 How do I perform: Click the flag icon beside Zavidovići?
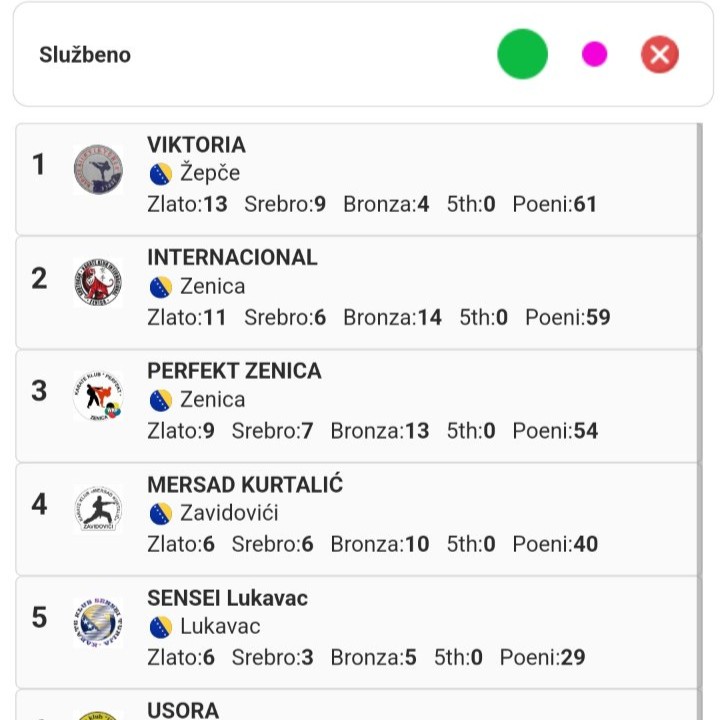point(160,514)
